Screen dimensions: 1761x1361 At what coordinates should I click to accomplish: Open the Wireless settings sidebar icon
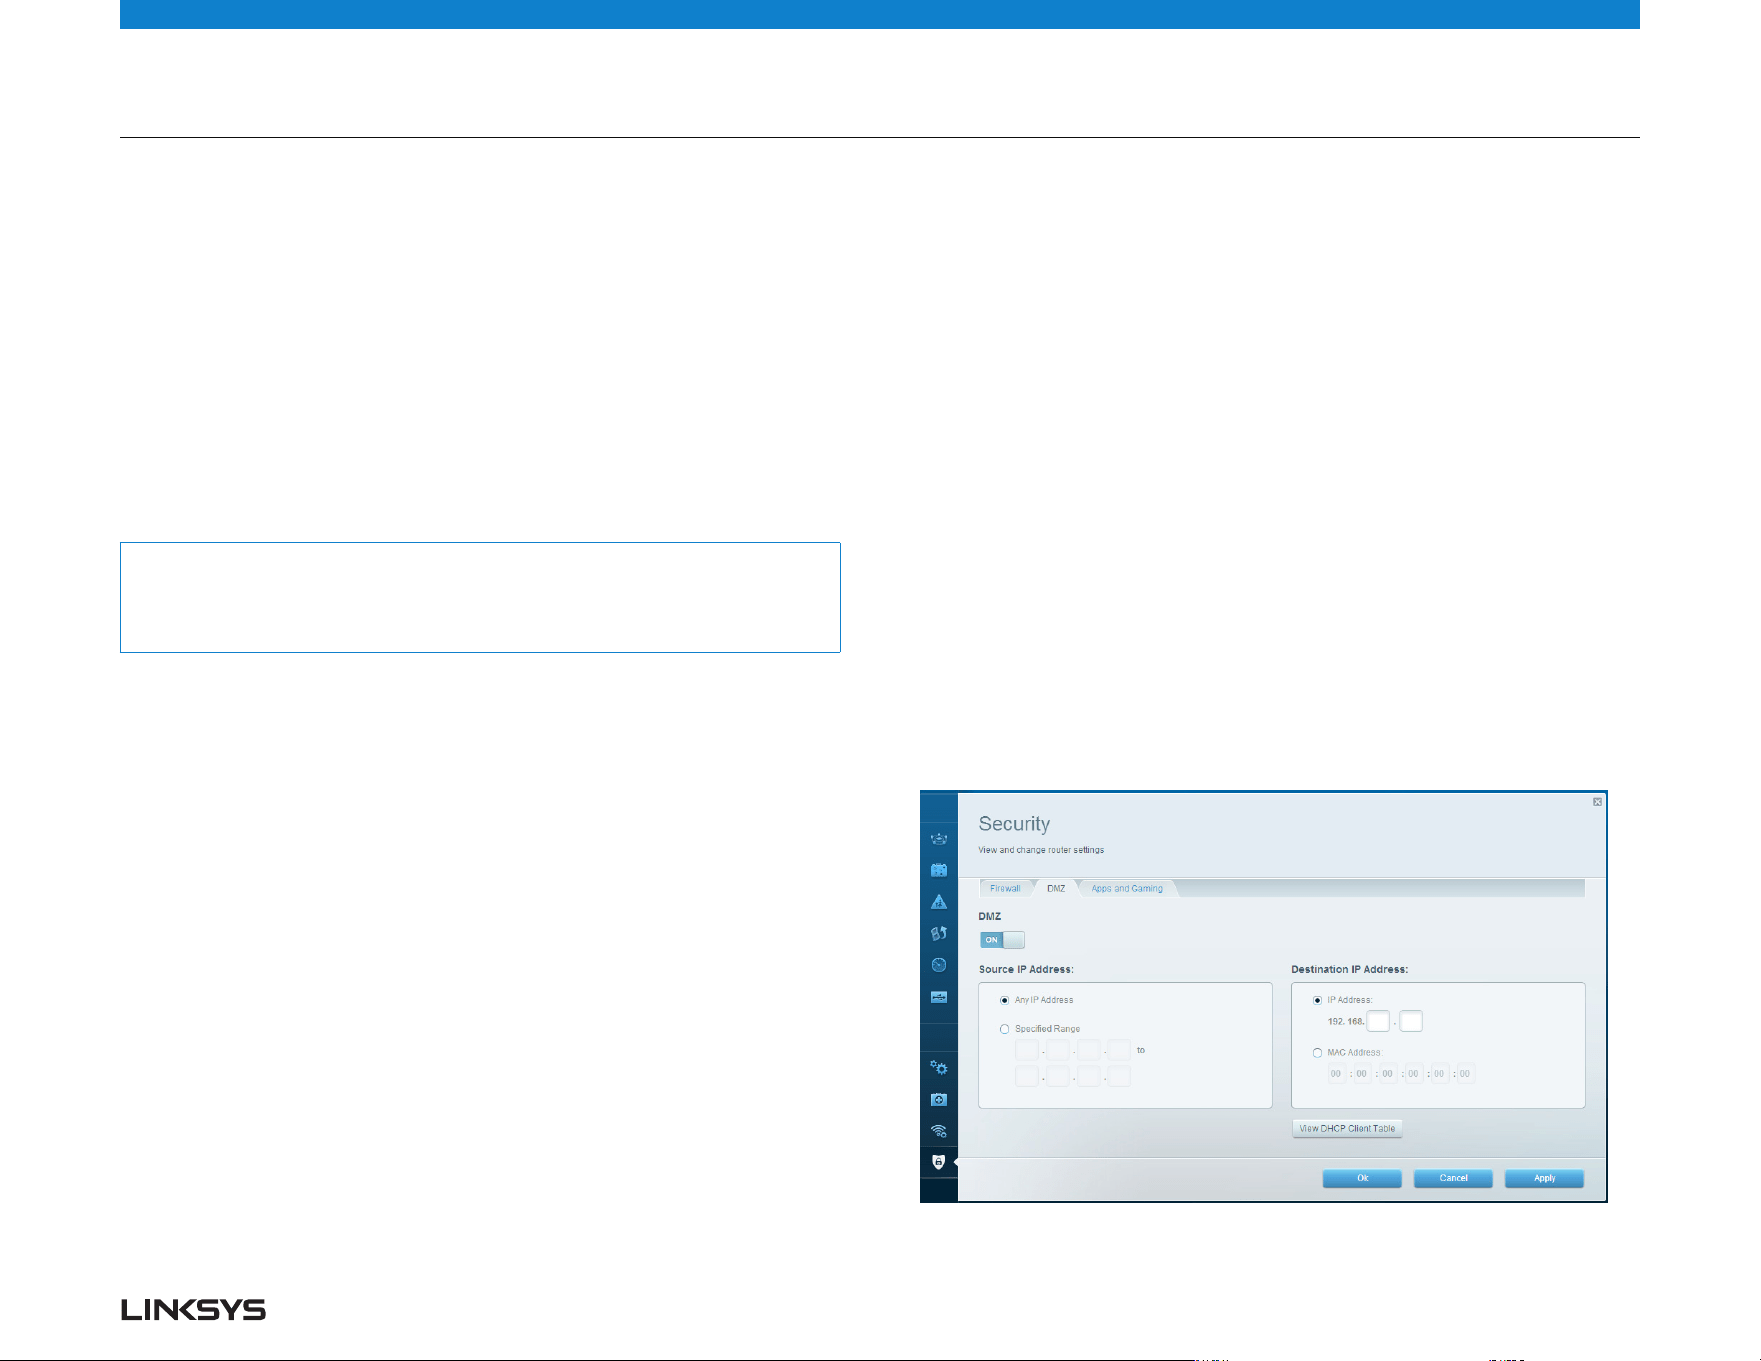click(x=938, y=1131)
